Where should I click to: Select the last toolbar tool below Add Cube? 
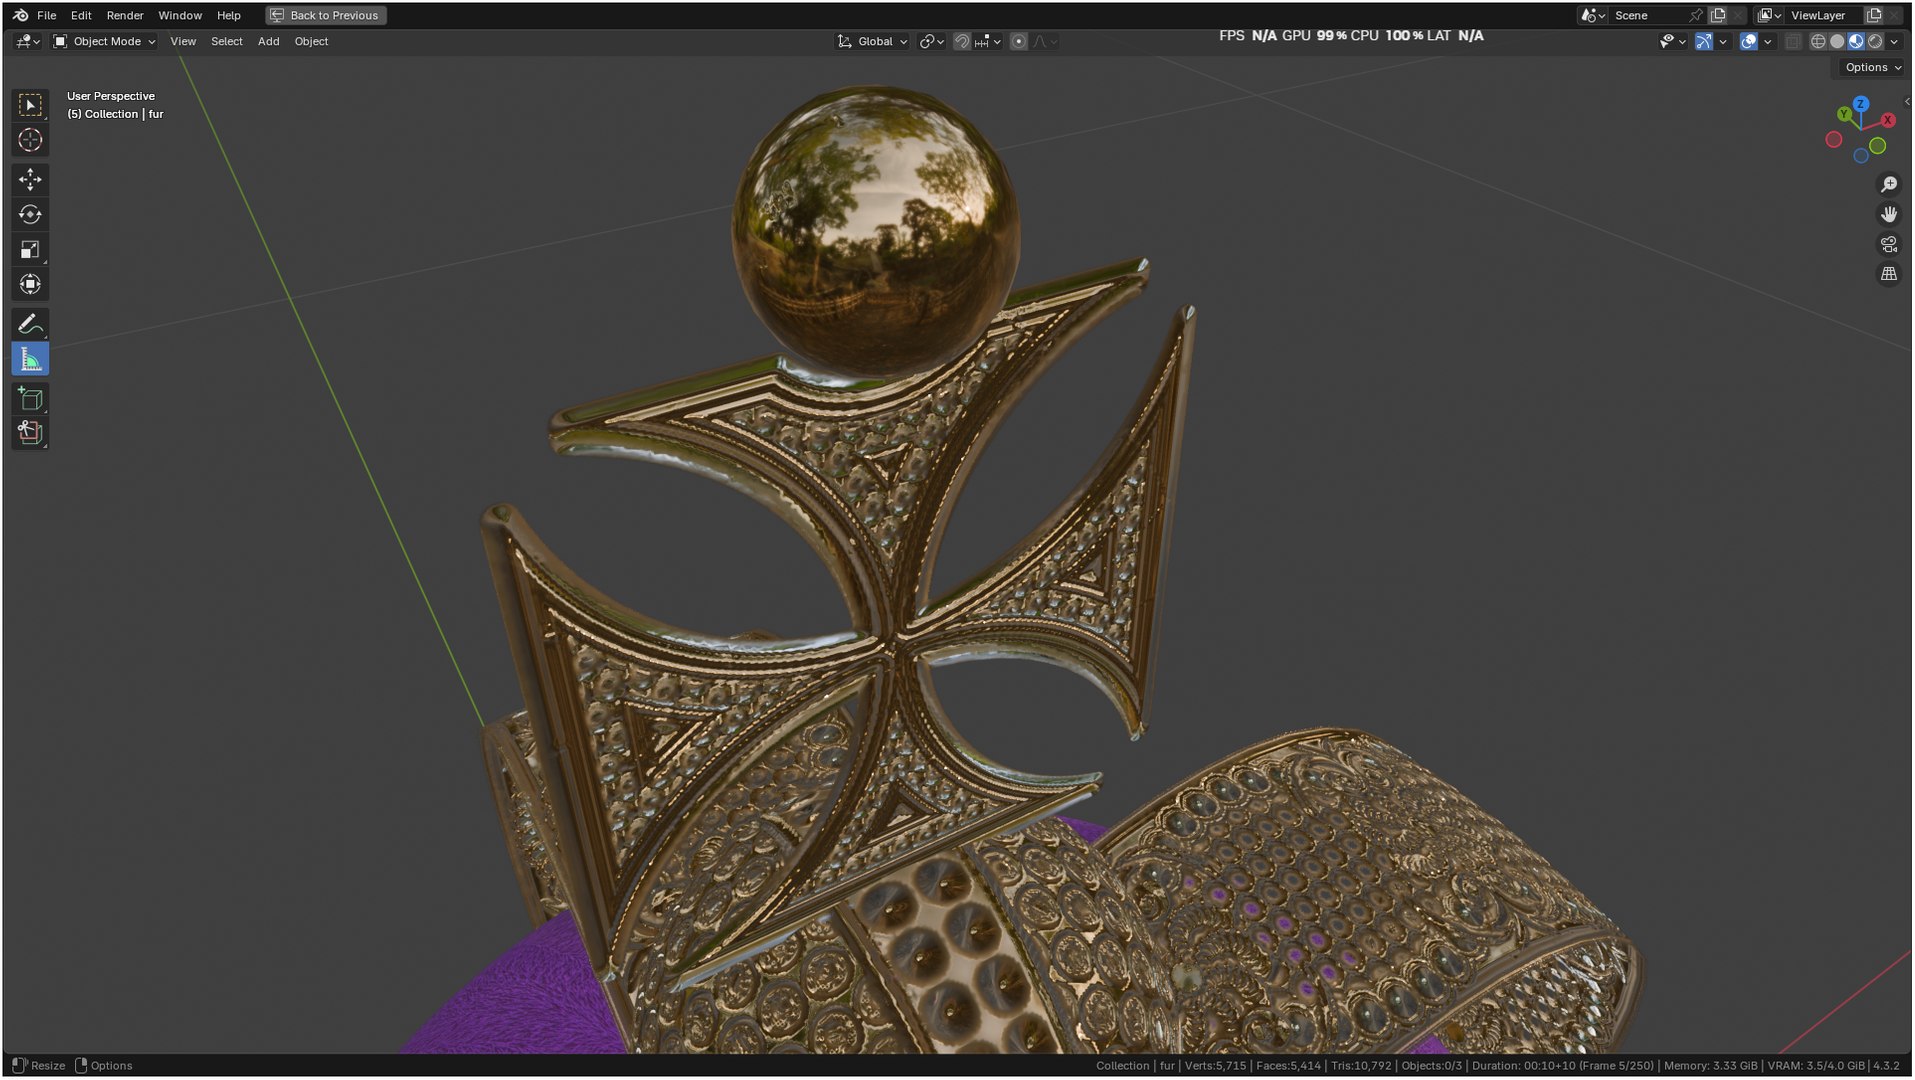click(x=30, y=433)
